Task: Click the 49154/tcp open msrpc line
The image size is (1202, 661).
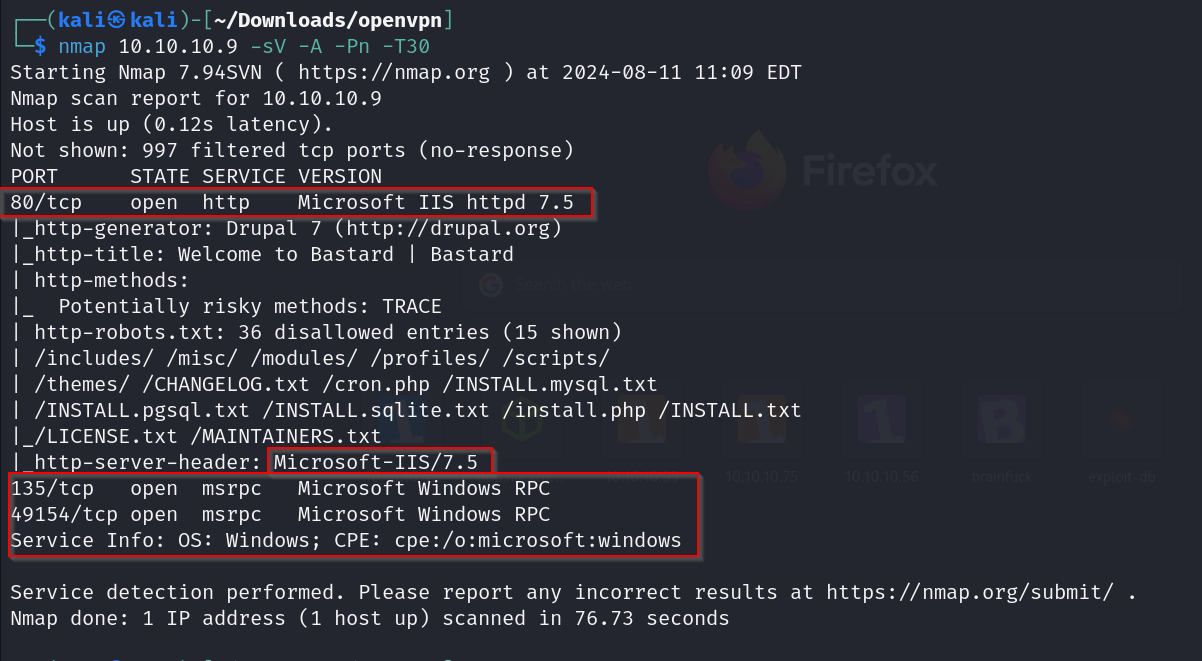Action: 280,515
